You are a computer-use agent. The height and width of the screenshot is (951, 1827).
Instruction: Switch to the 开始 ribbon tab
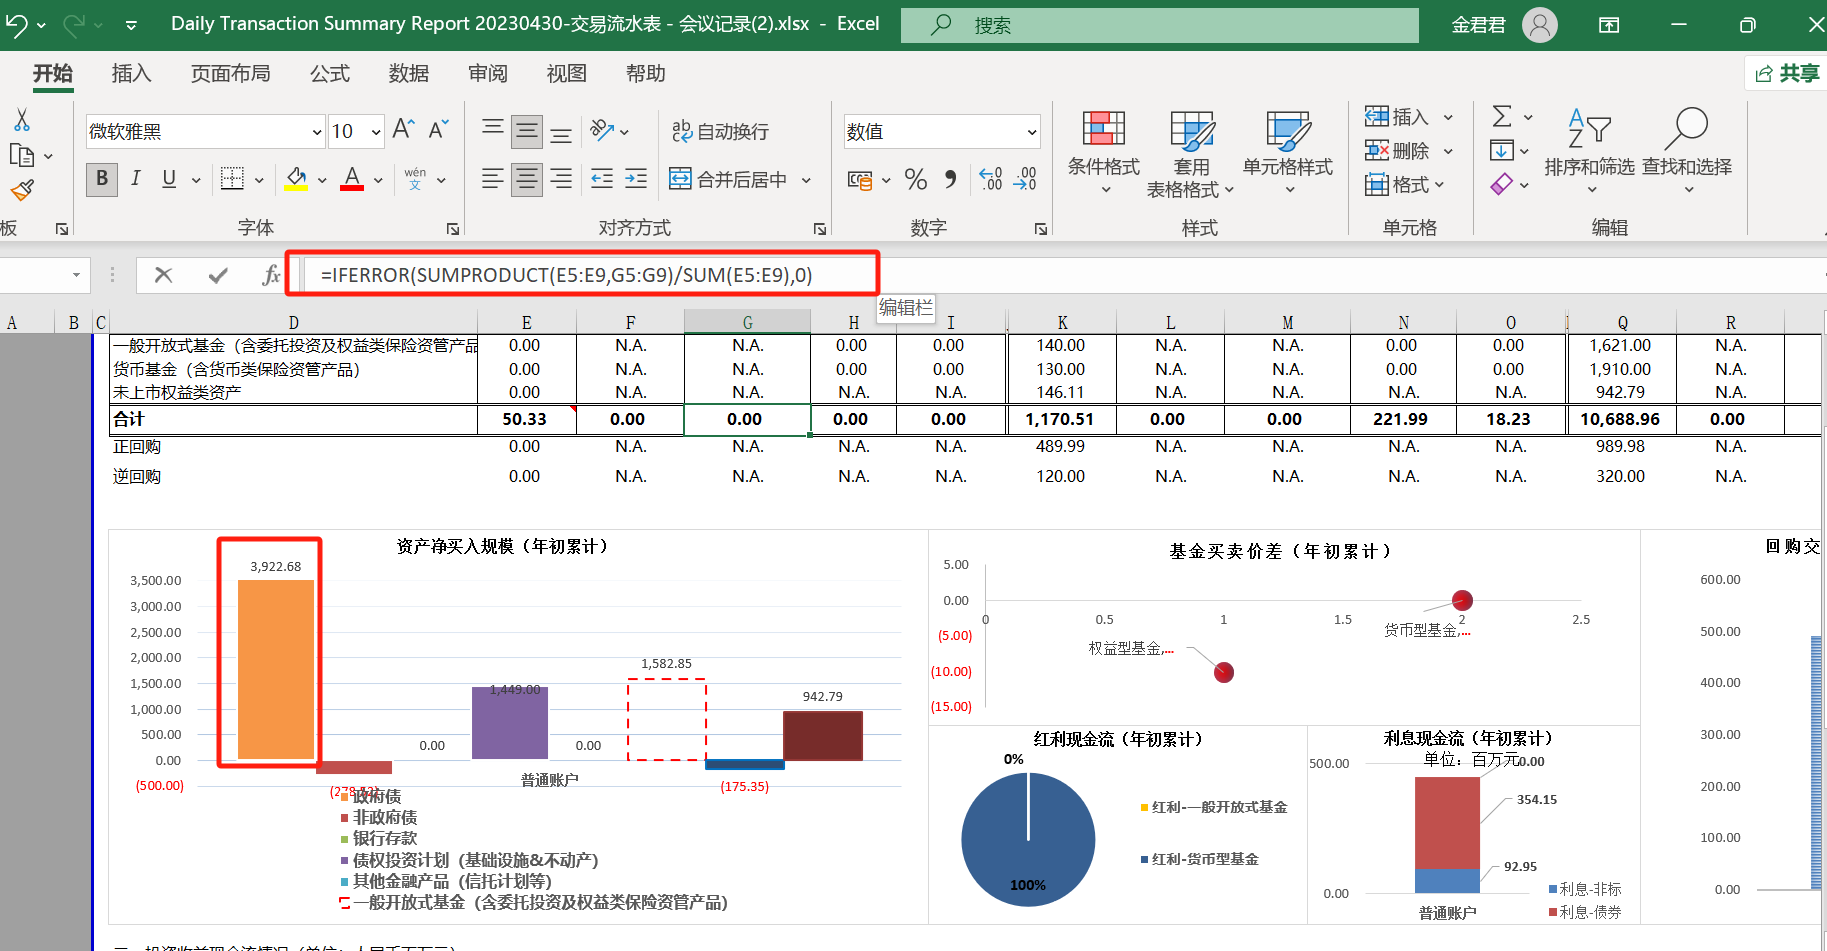53,73
